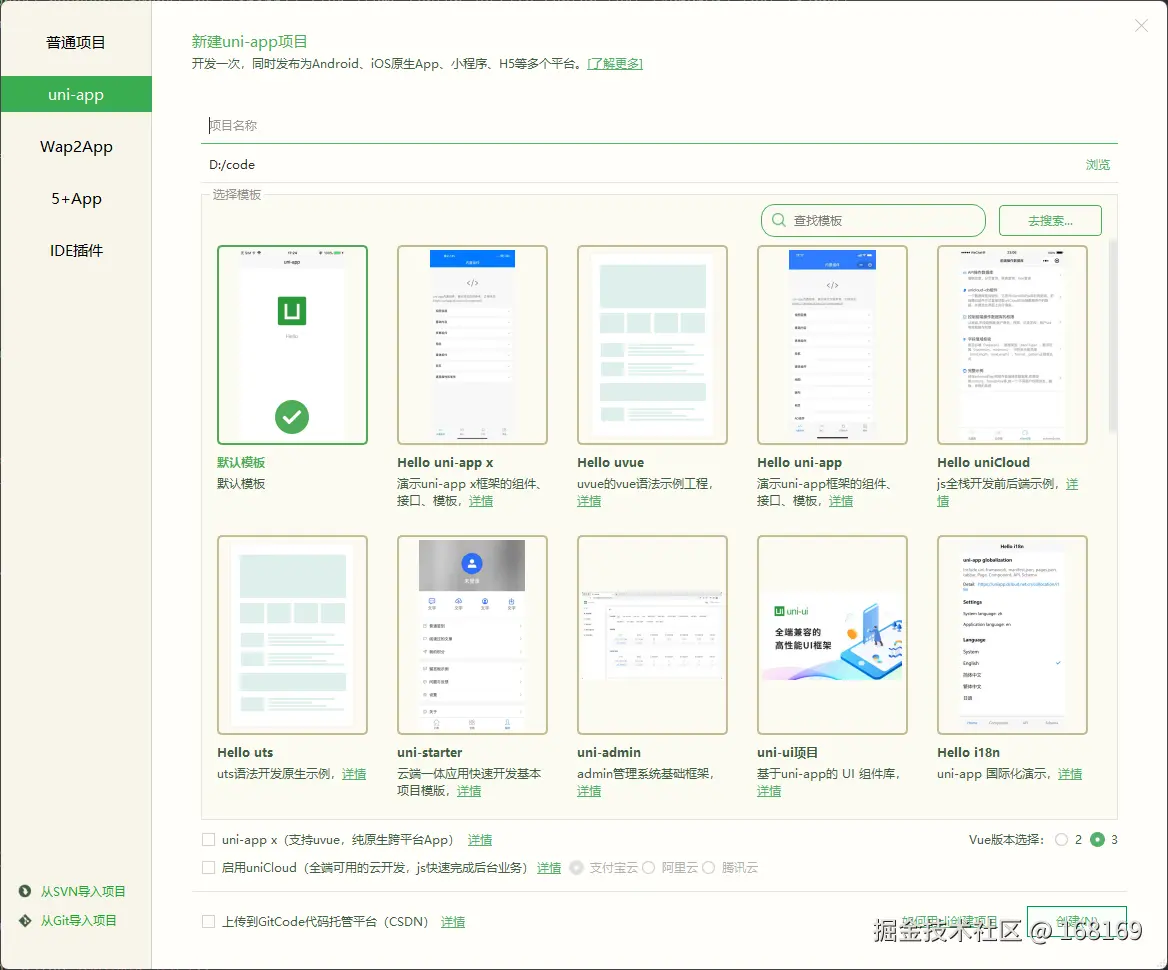Click the SVN import icon
1168x970 pixels.
click(x=25, y=891)
